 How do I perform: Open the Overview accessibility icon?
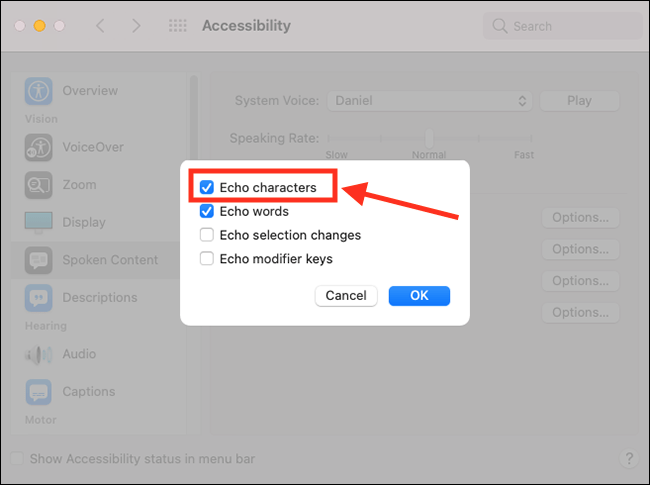[x=39, y=91]
